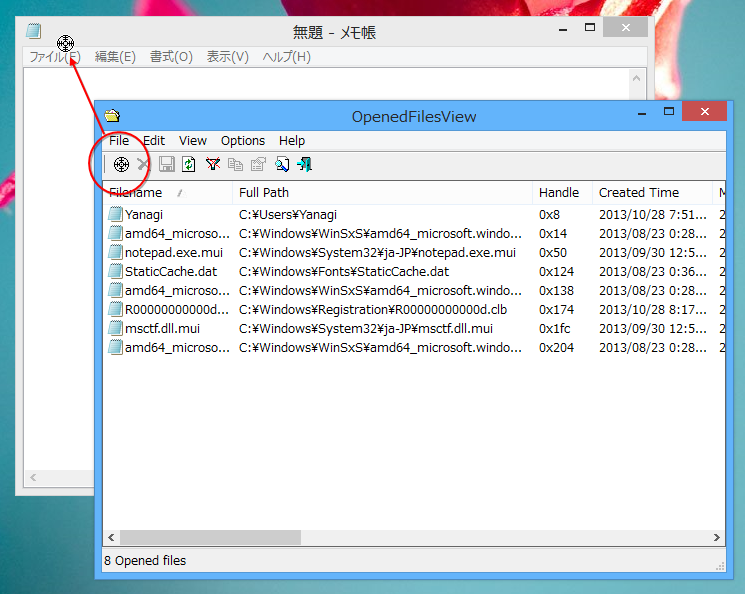Click the handle value 0x50
This screenshot has height=594, width=745.
(553, 253)
